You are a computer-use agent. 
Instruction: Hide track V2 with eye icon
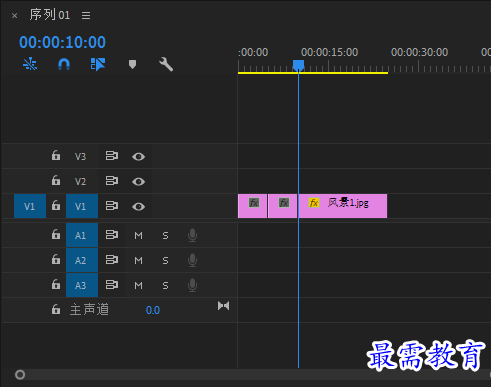click(x=138, y=181)
